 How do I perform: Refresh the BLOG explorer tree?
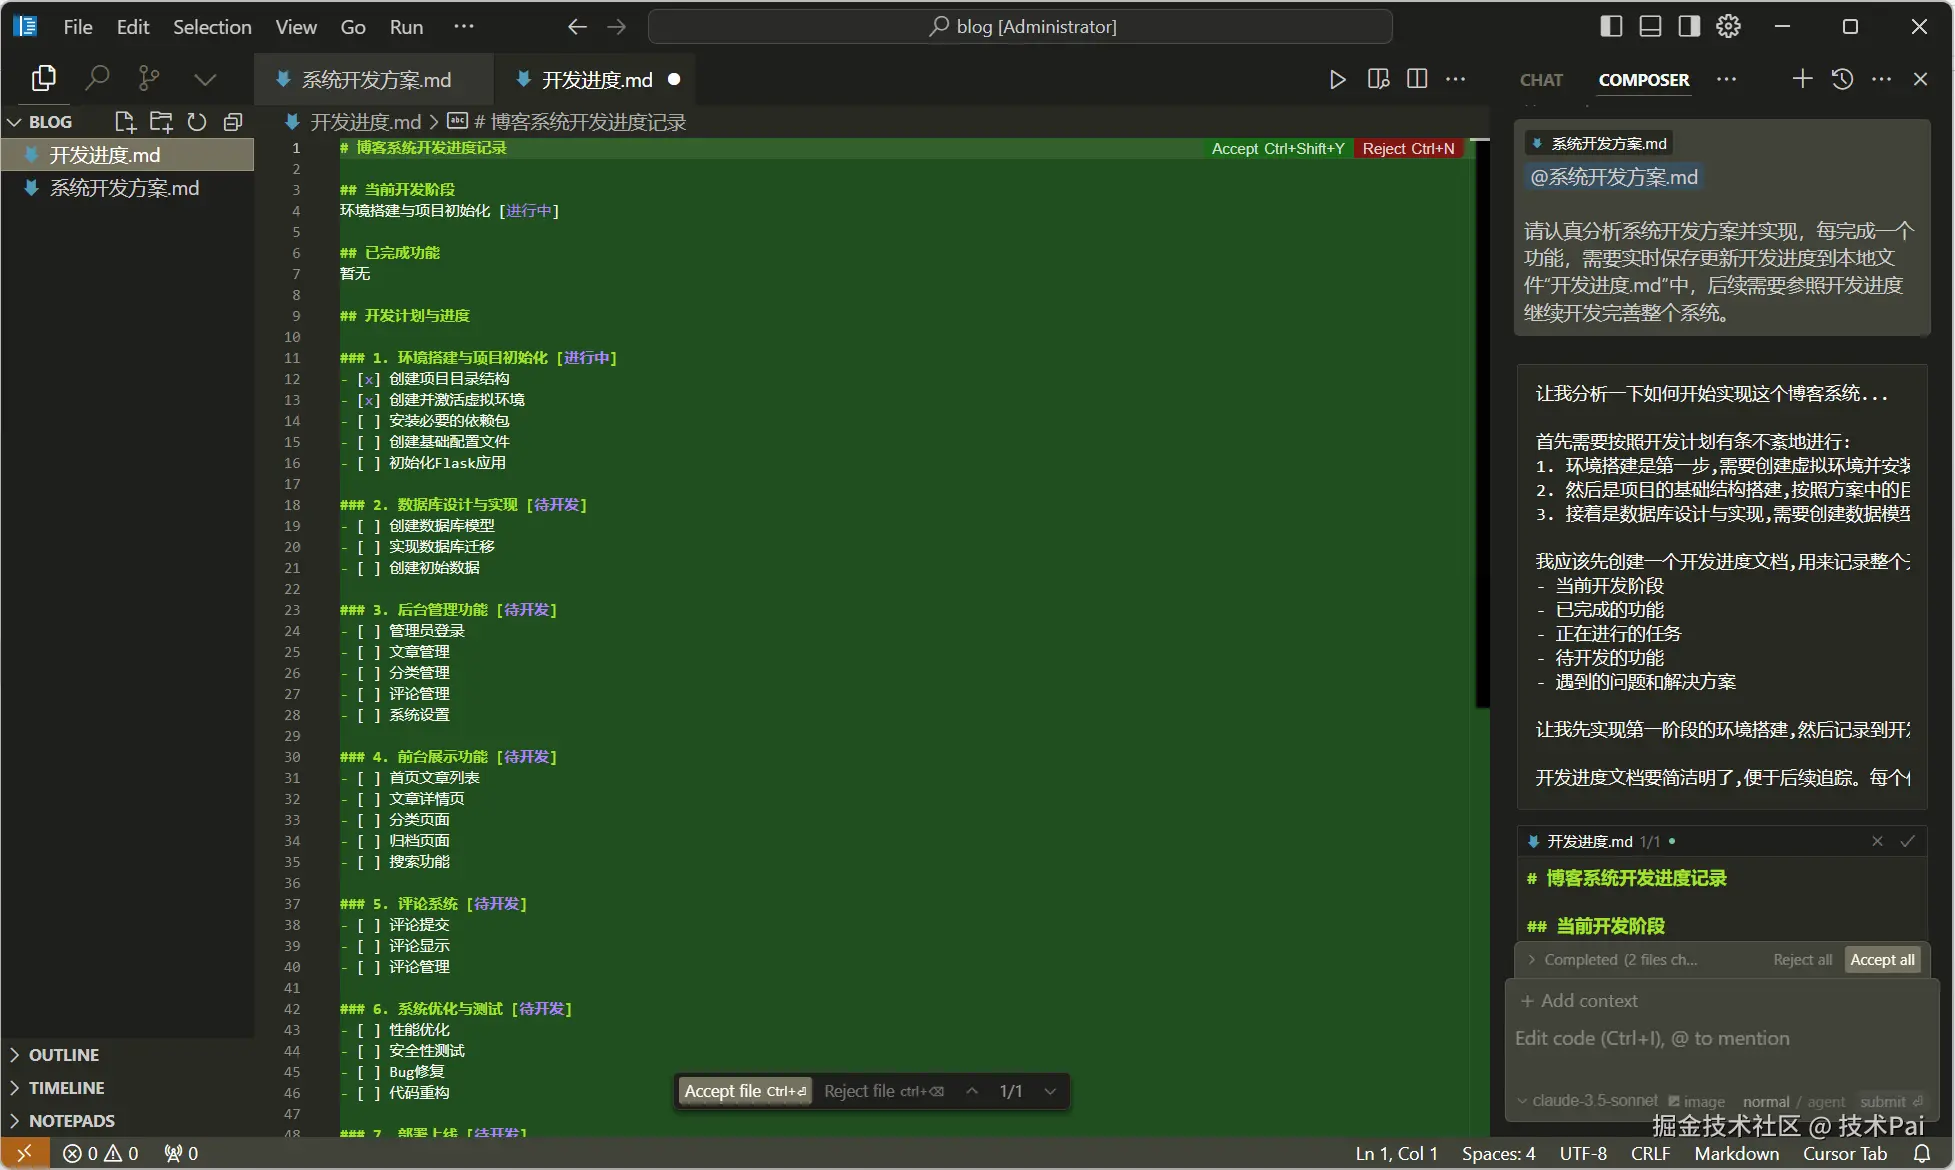pyautogui.click(x=197, y=122)
